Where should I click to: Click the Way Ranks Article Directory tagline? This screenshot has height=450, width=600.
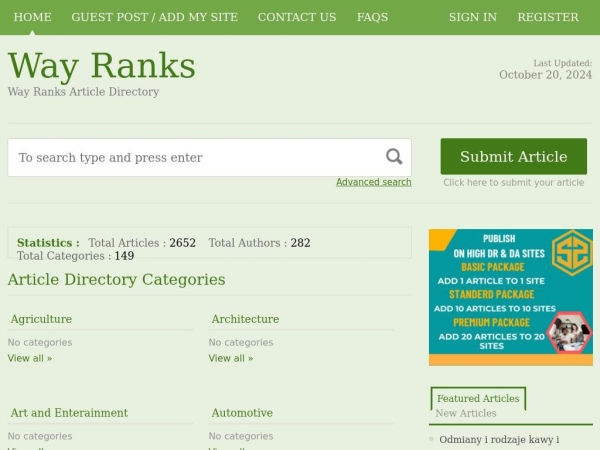(83, 92)
